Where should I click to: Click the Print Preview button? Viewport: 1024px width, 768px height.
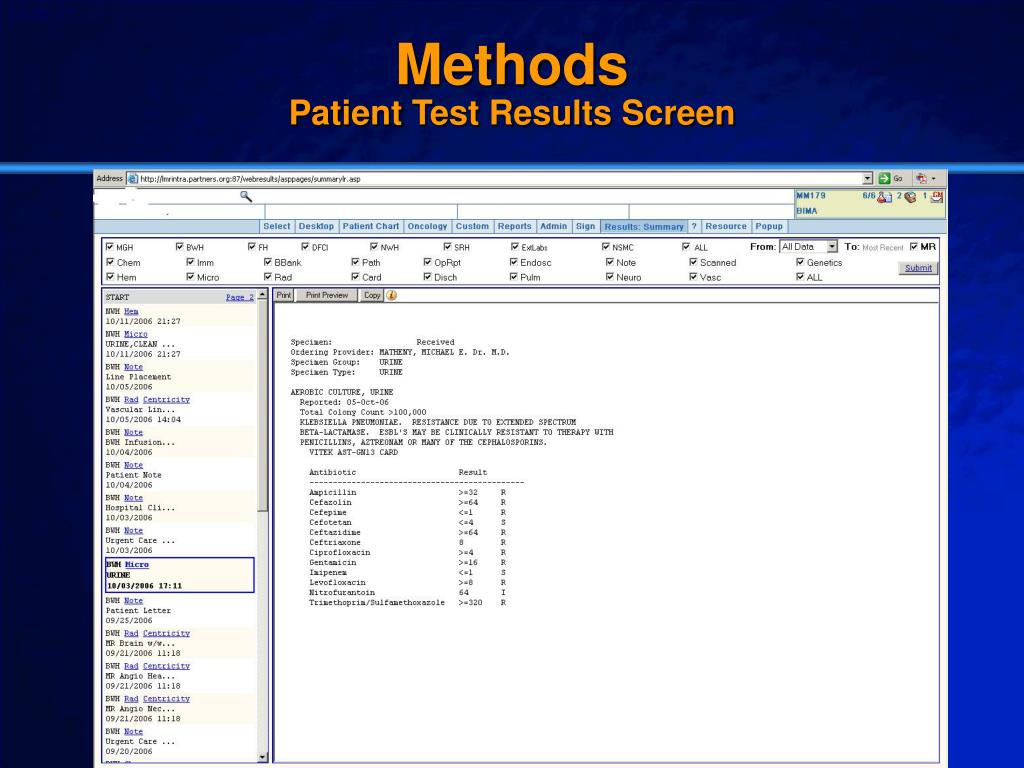(327, 295)
